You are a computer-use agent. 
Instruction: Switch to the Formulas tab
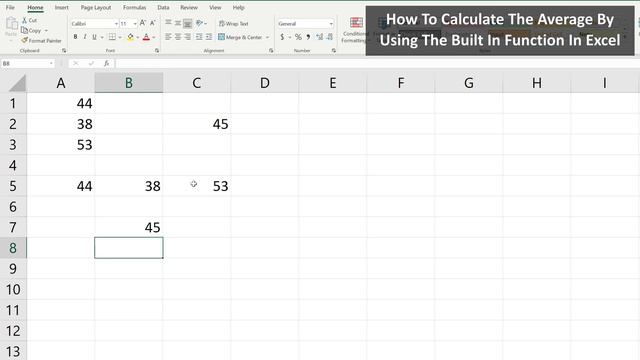point(135,7)
